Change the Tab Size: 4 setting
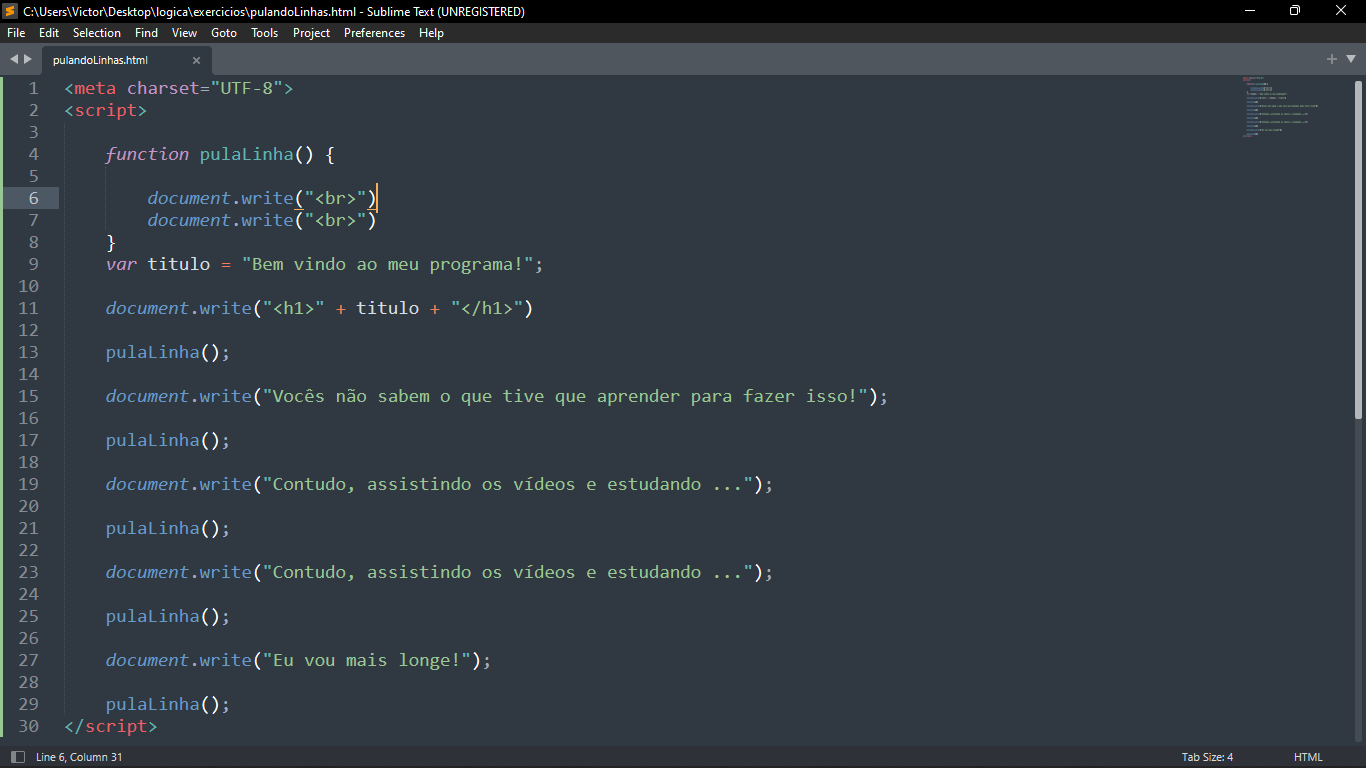The height and width of the screenshot is (768, 1366). pos(1207,757)
